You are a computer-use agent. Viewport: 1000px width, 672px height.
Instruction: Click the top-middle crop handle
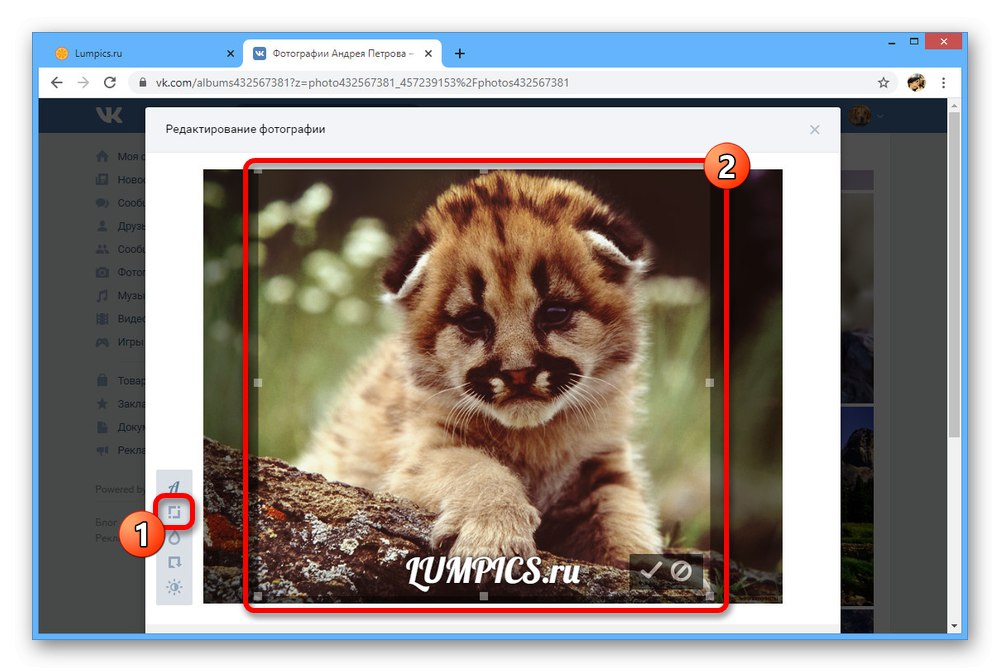484,171
